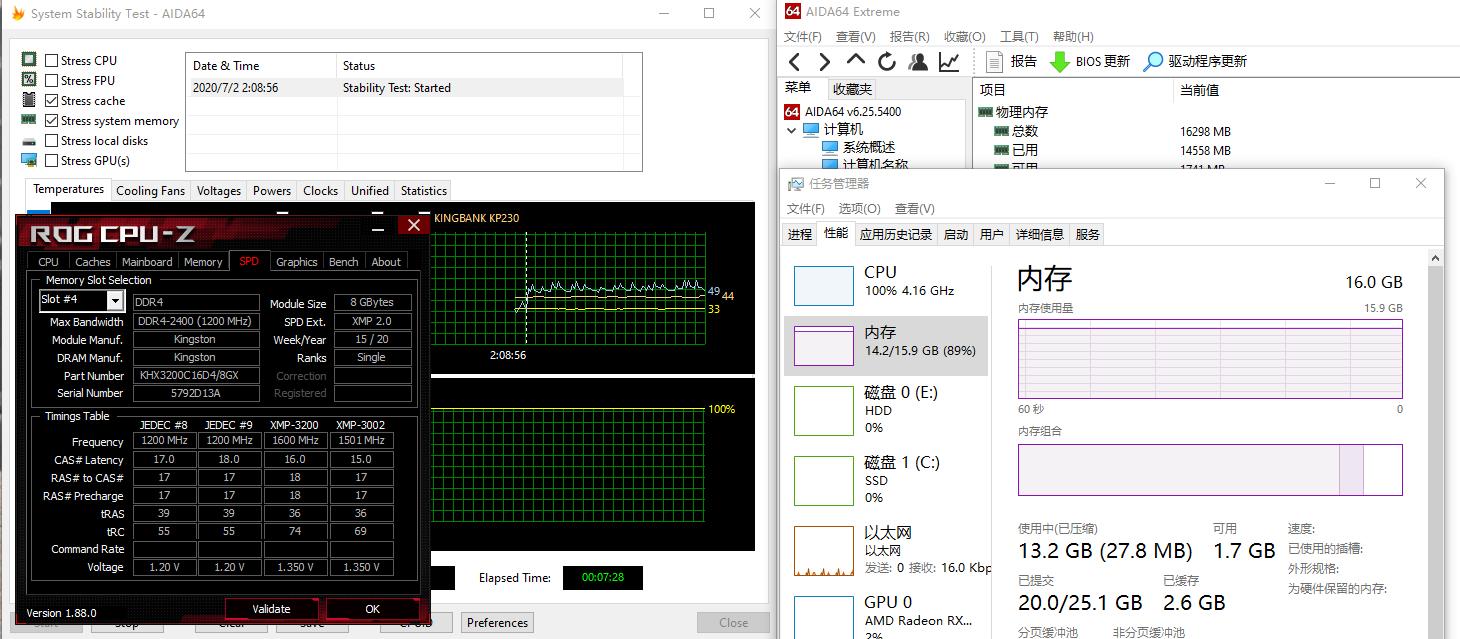This screenshot has width=1460, height=639.
Task: Open the 性能 tab in Task Manager
Action: click(836, 234)
